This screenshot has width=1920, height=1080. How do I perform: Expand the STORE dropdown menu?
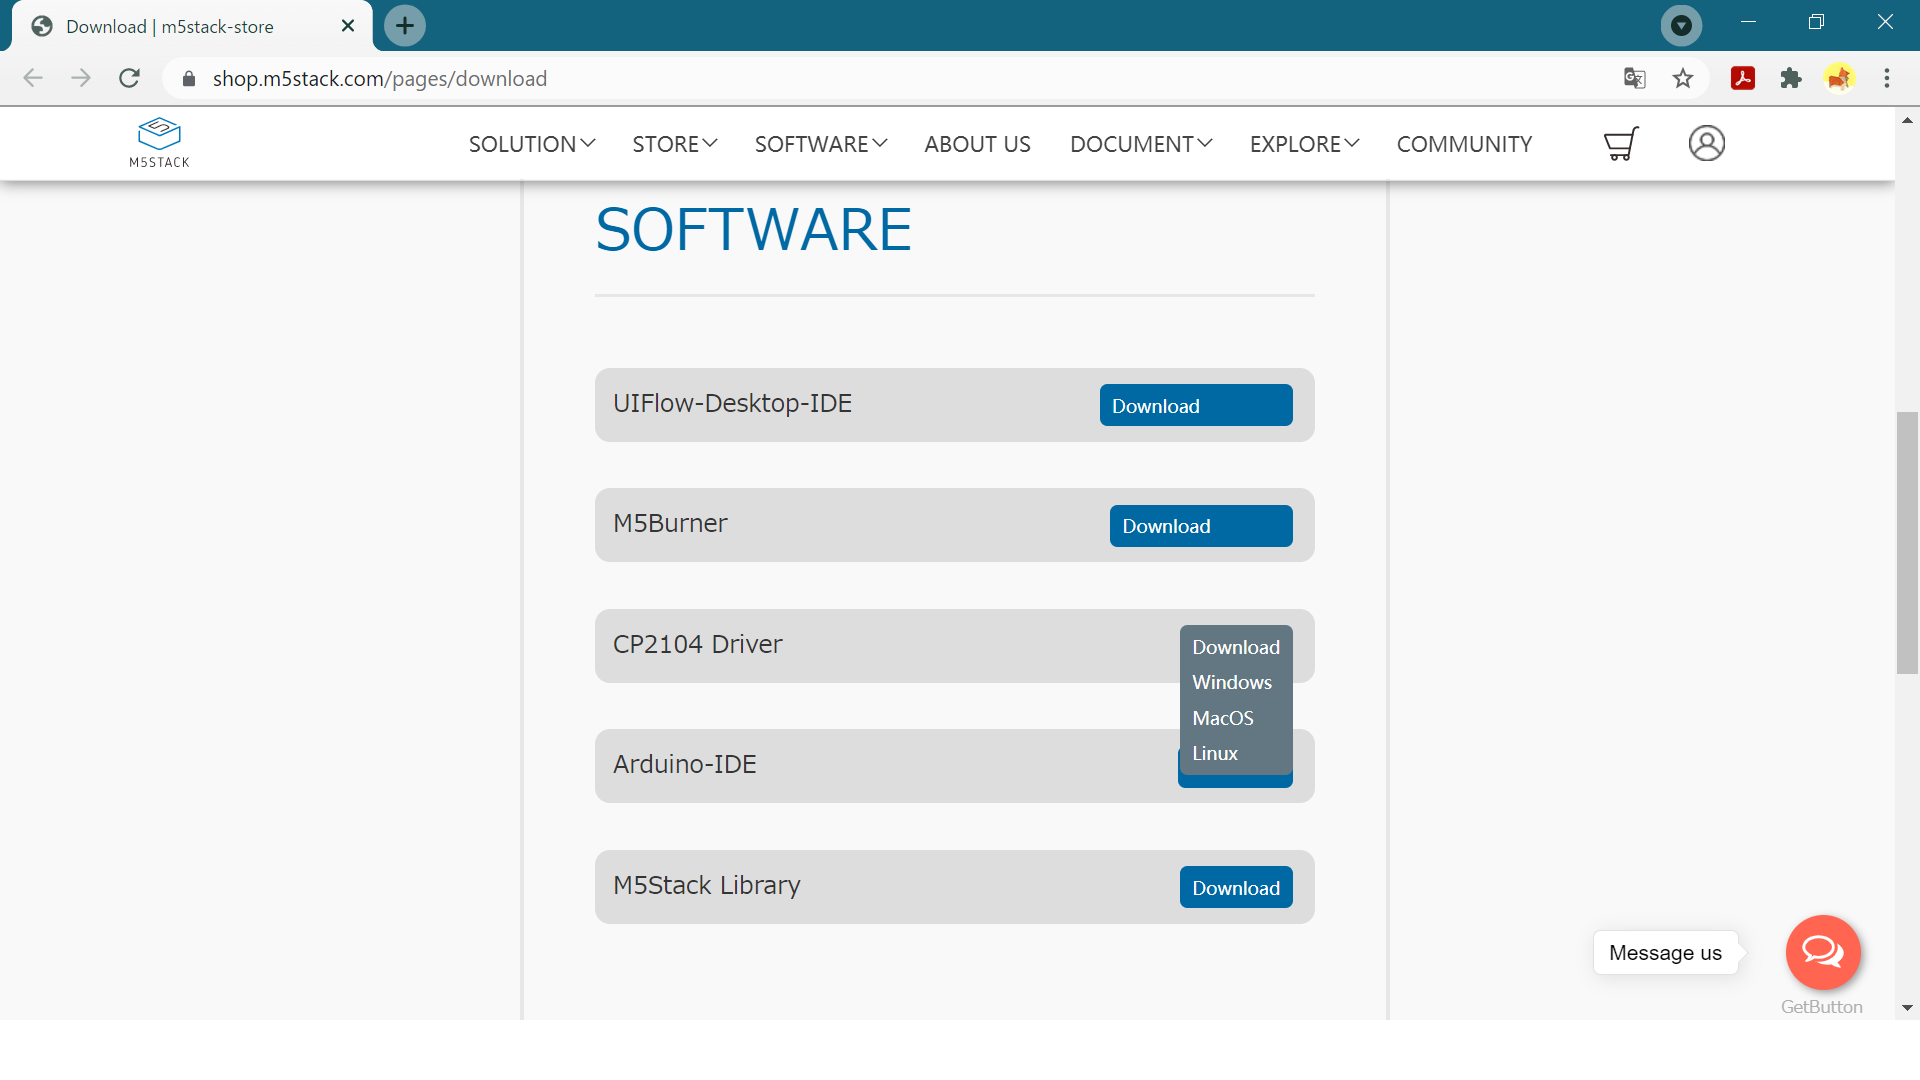674,144
